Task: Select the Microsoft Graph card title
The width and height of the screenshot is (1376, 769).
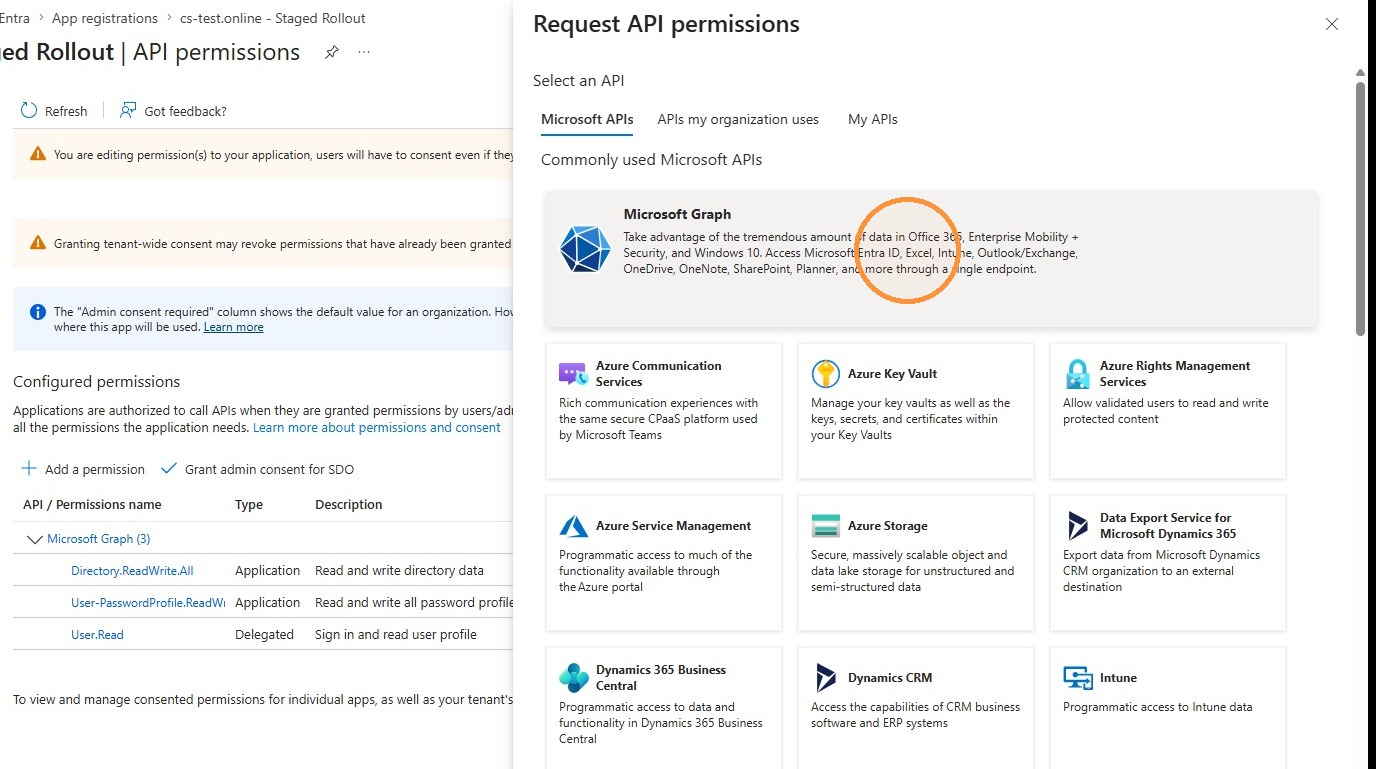Action: pos(677,214)
